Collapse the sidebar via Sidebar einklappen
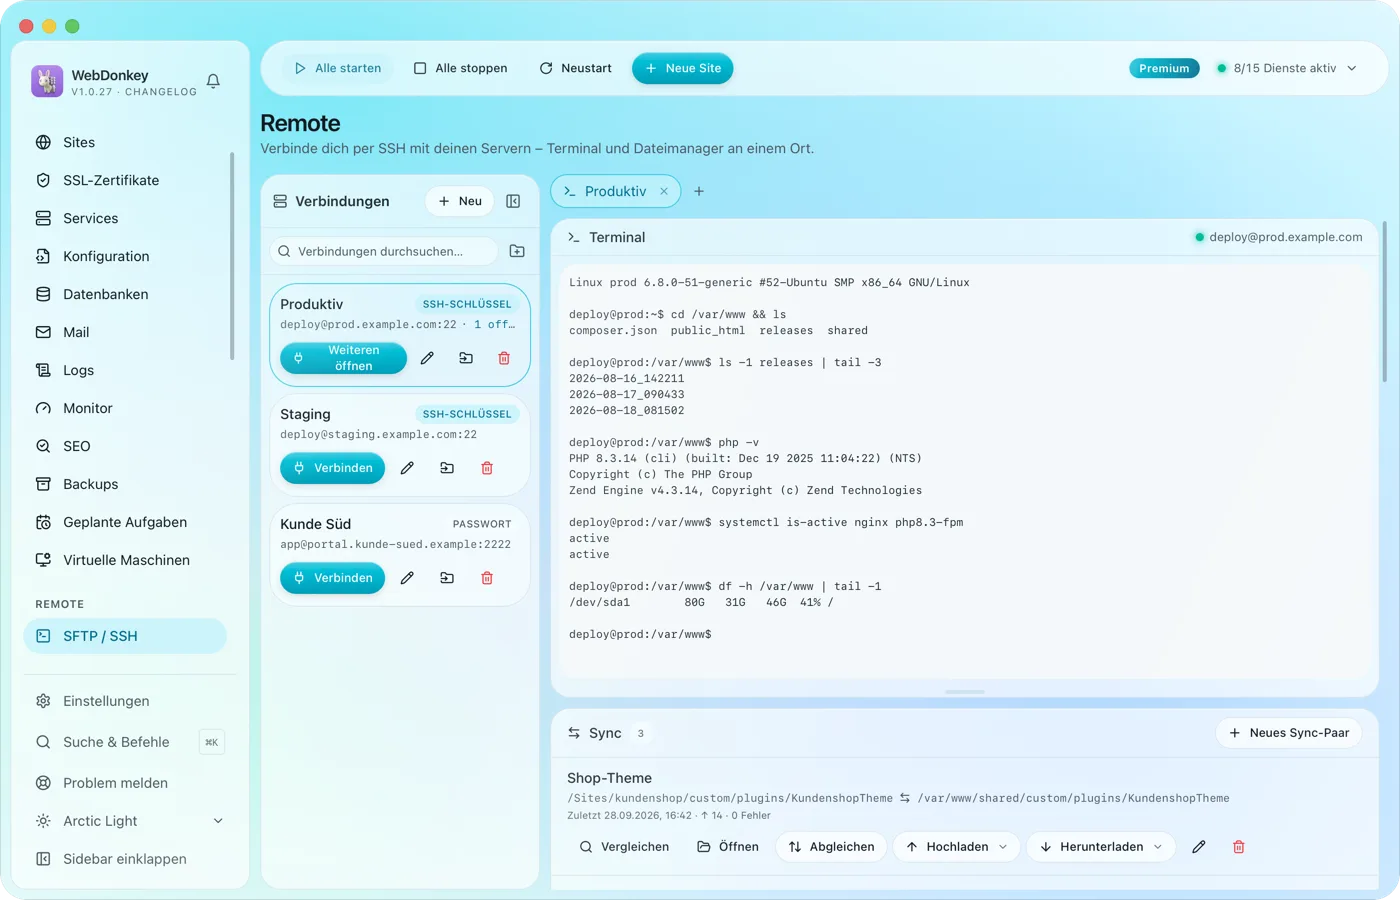Viewport: 1400px width, 900px height. point(125,859)
